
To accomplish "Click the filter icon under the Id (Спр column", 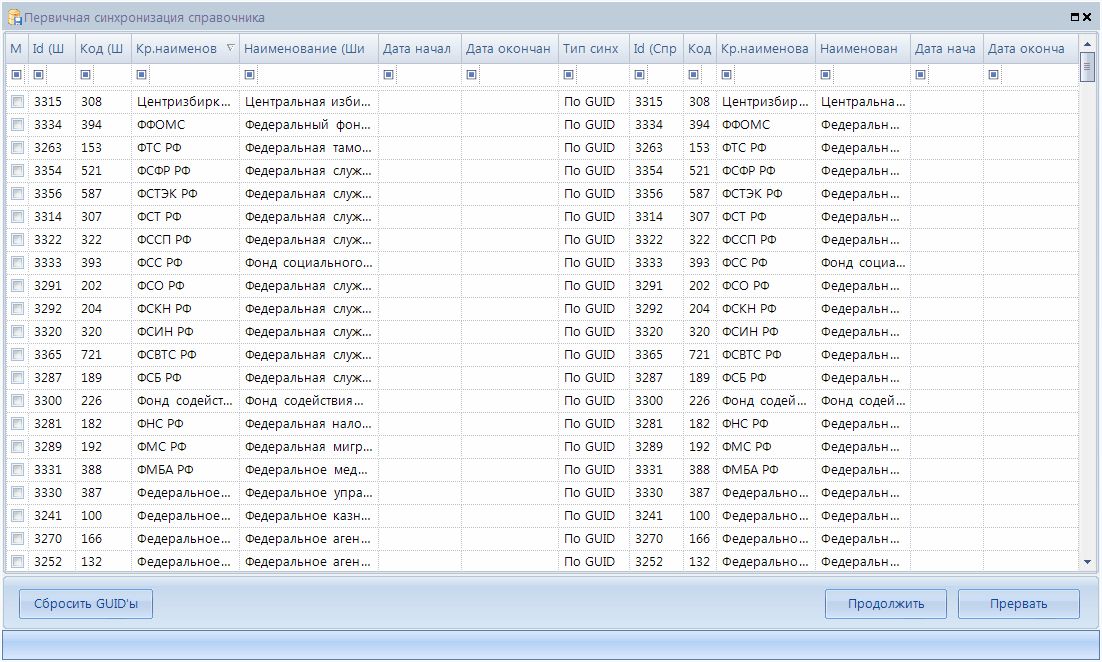I will [639, 74].
